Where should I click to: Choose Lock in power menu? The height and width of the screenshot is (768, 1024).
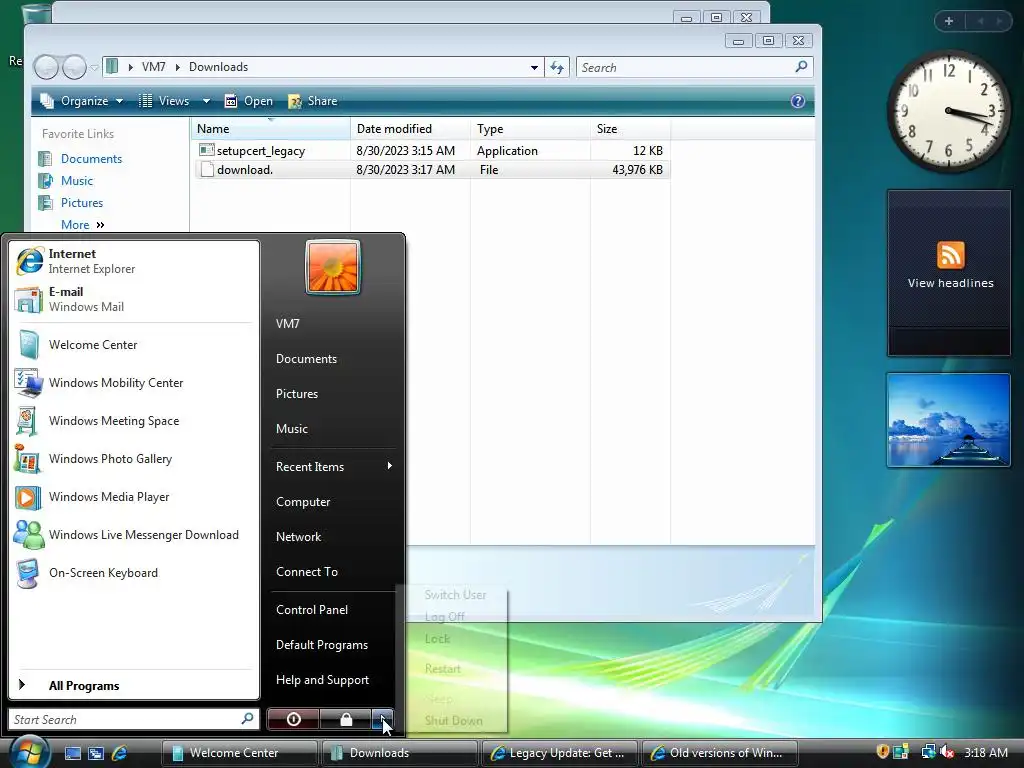click(455, 639)
